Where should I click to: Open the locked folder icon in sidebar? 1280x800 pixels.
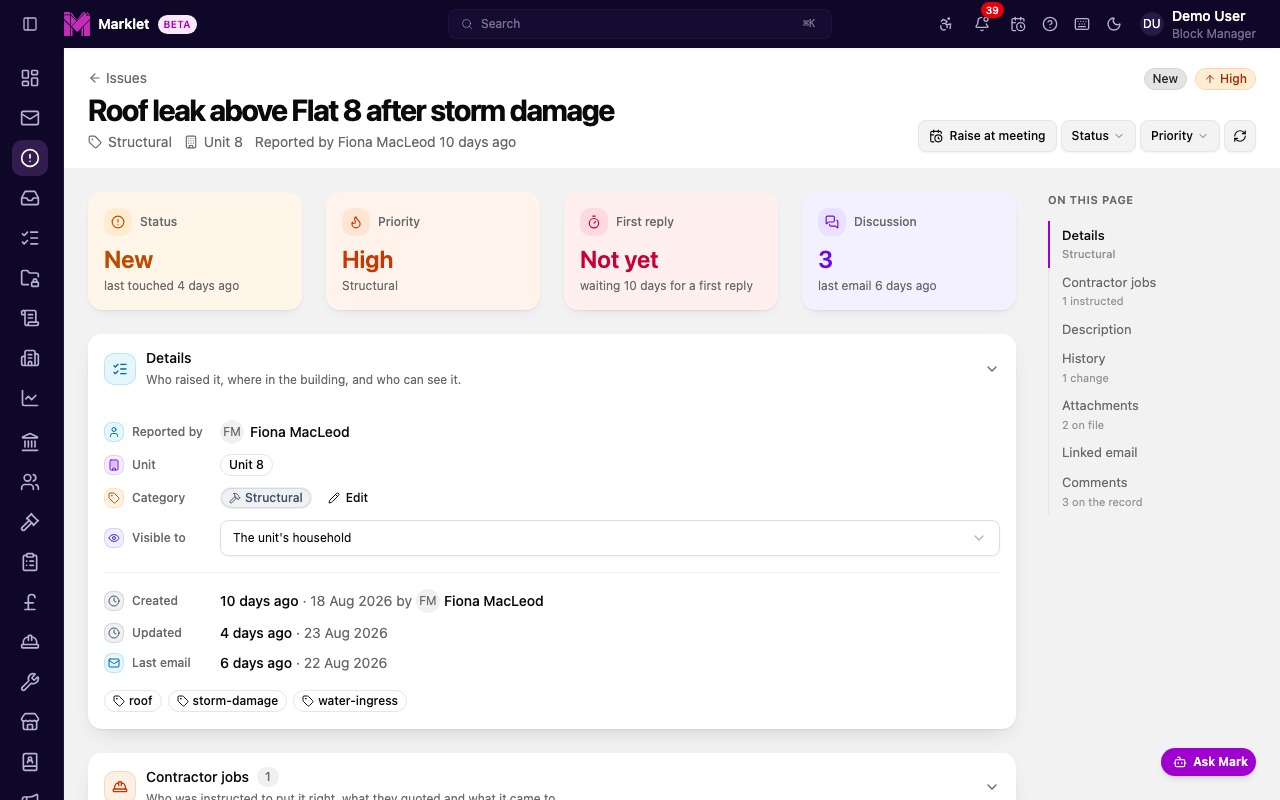pyautogui.click(x=30, y=278)
